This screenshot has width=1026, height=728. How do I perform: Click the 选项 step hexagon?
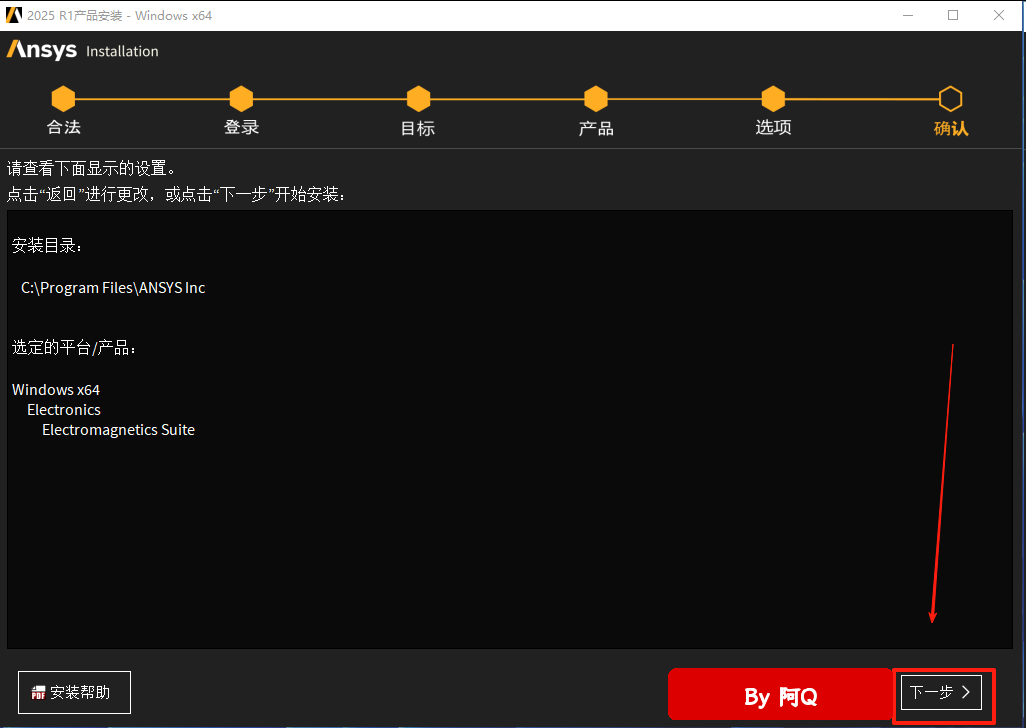click(x=773, y=99)
